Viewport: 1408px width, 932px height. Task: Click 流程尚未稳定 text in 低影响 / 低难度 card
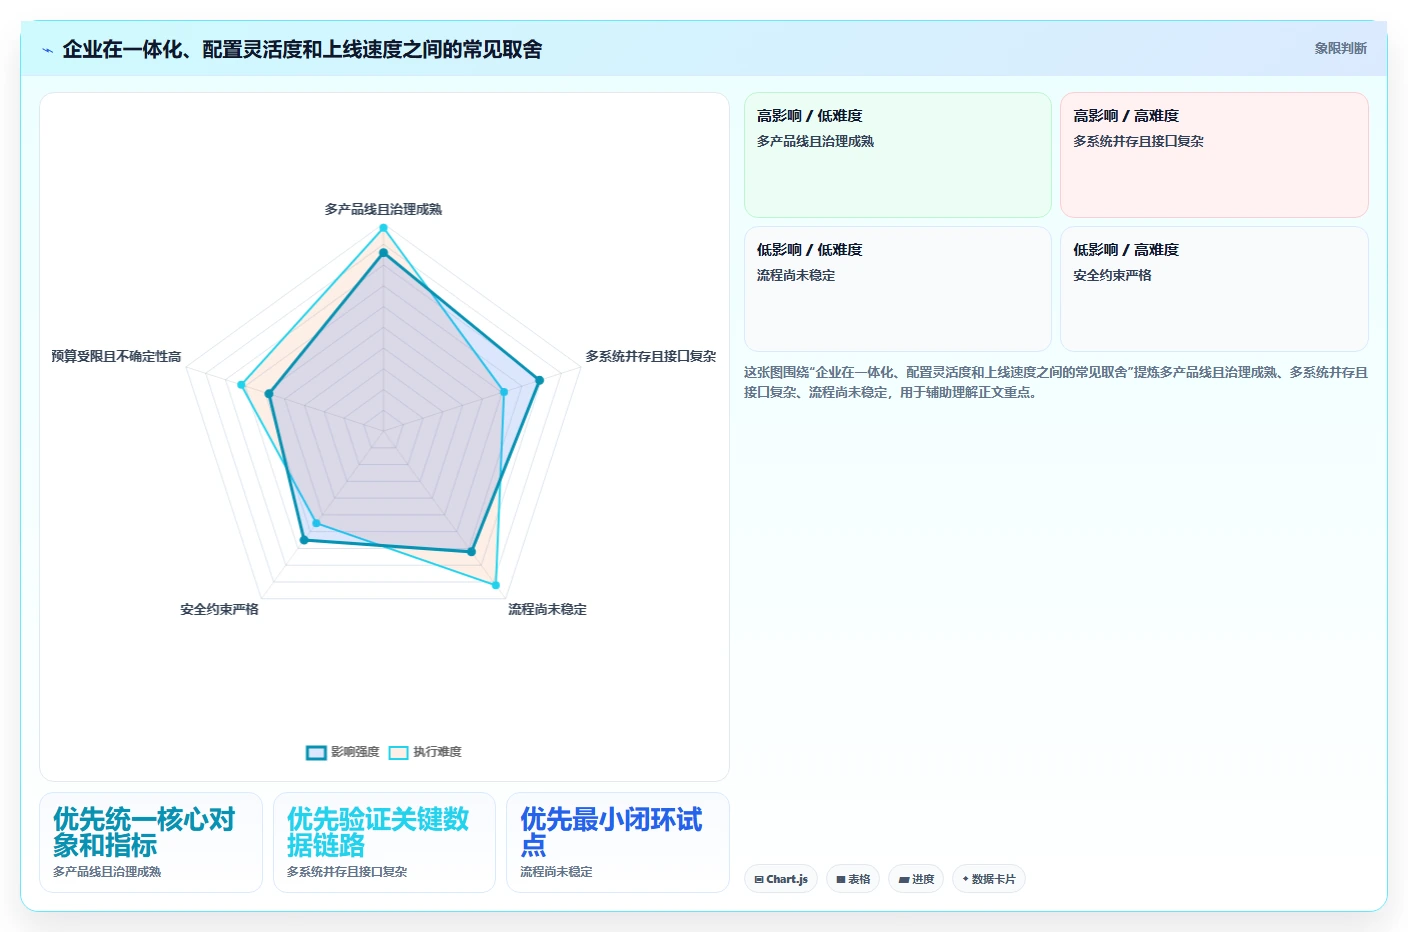point(796,275)
